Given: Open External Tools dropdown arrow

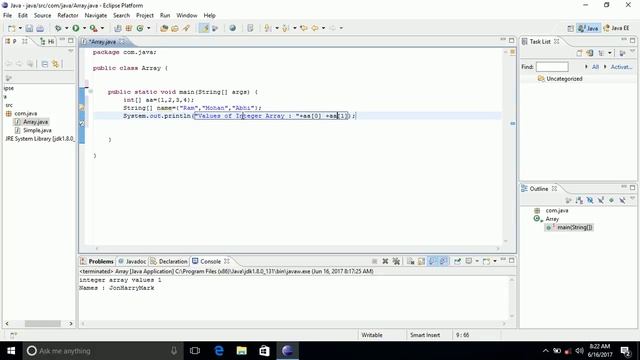Looking at the screenshot, I should coord(102,28).
